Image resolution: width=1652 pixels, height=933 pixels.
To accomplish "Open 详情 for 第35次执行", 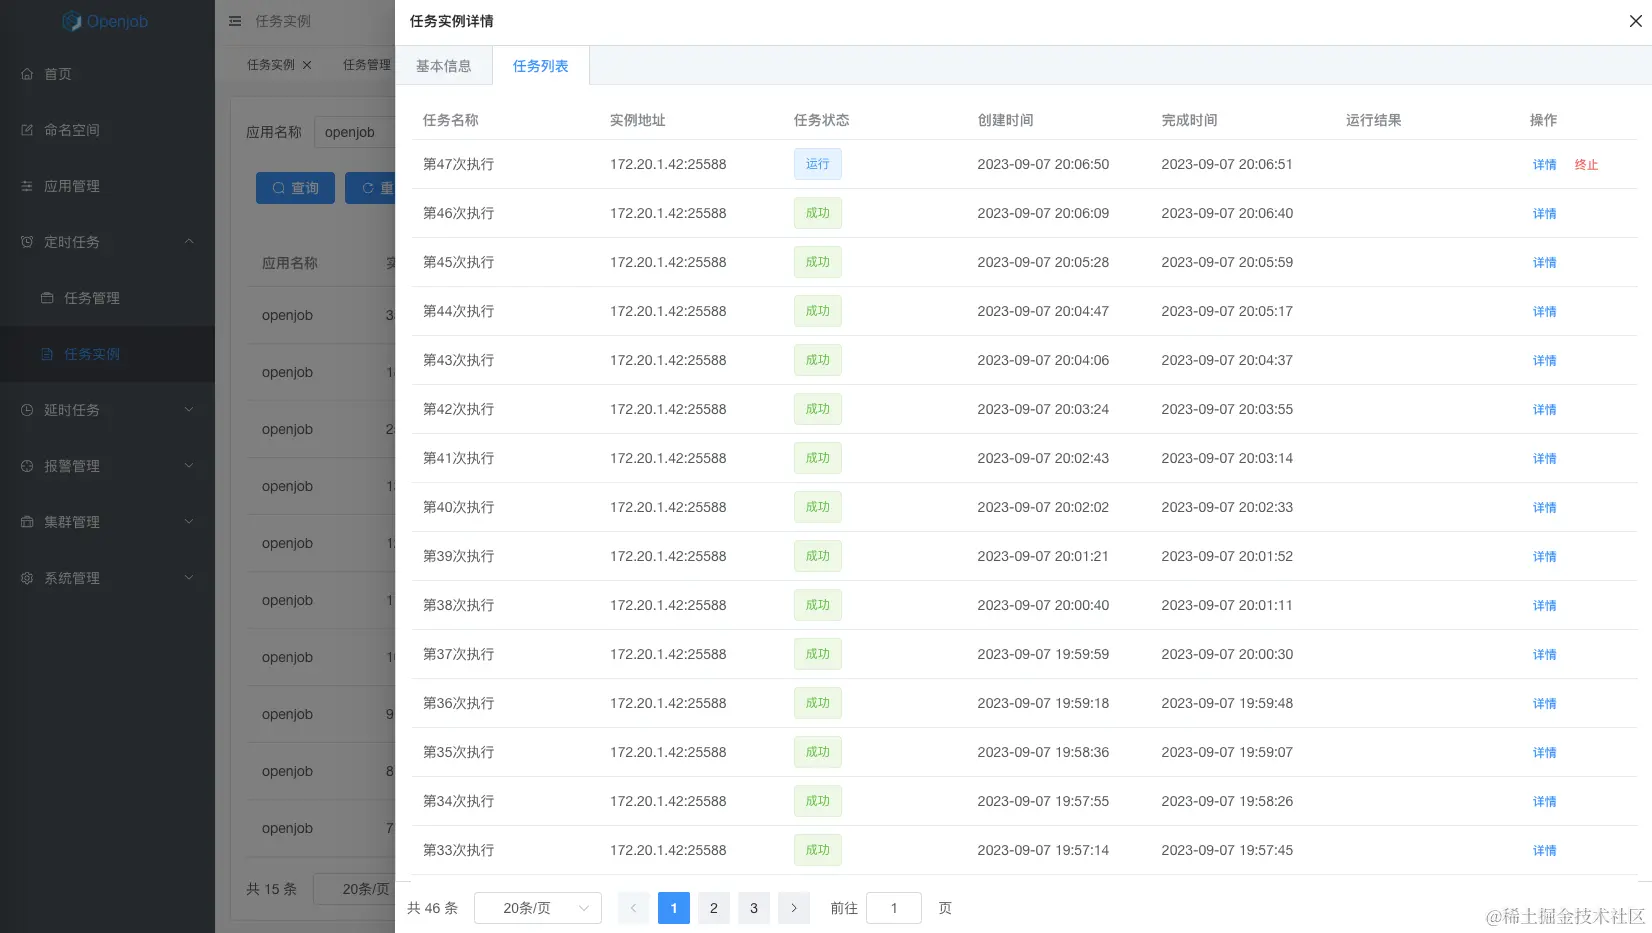I will tap(1545, 753).
